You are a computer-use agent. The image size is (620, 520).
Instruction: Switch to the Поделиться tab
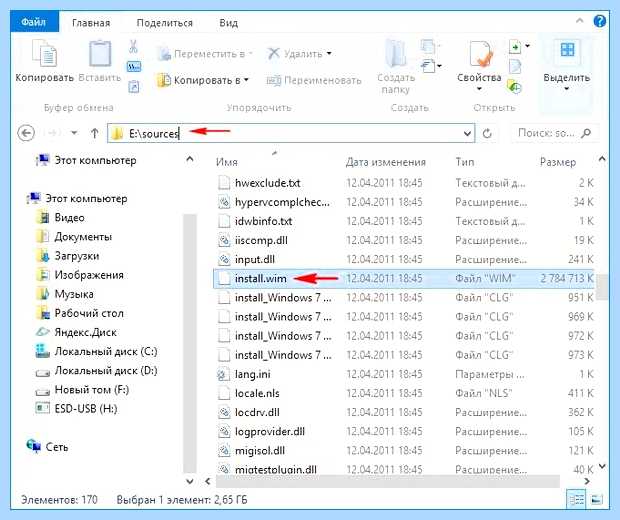(x=164, y=23)
